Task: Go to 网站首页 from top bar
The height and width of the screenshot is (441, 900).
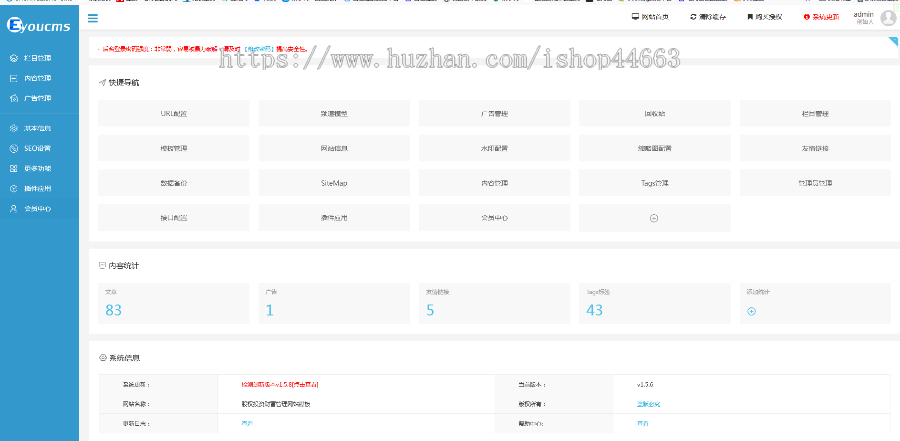Action: point(650,17)
